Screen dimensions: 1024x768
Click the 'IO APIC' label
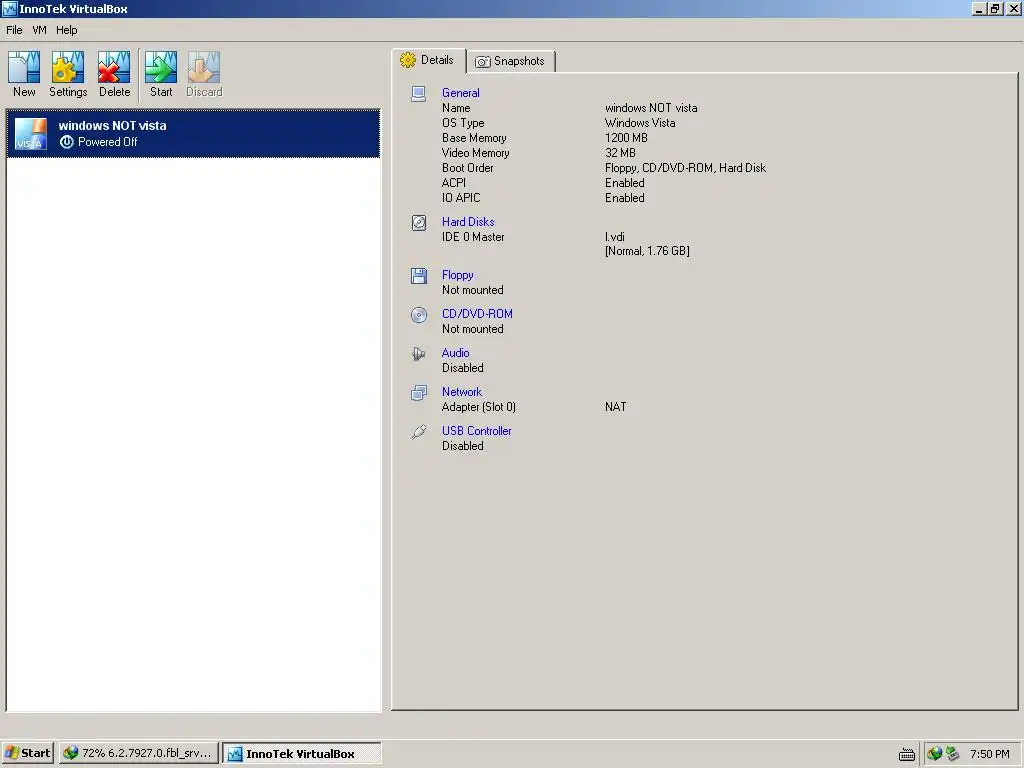[460, 198]
